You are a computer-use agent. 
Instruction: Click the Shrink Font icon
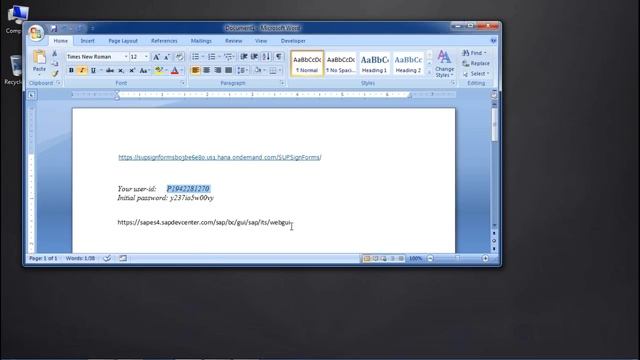167,57
